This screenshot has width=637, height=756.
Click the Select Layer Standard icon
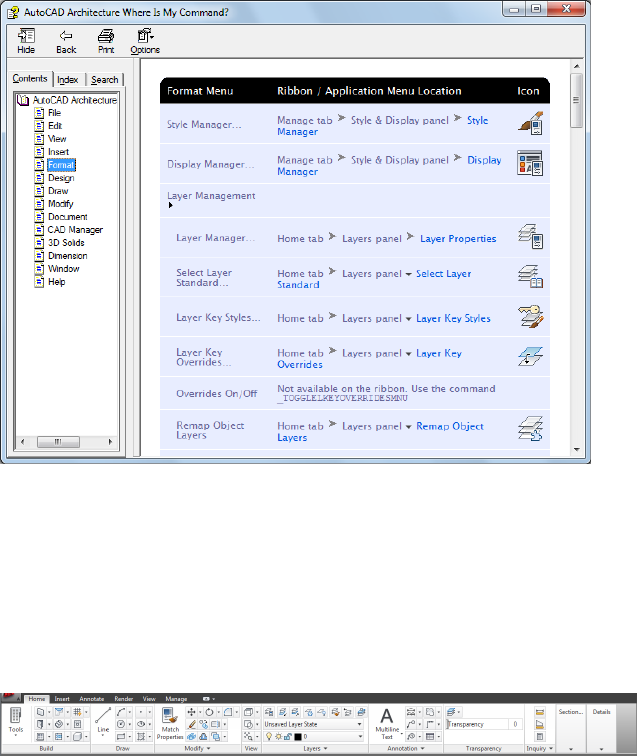pos(530,276)
